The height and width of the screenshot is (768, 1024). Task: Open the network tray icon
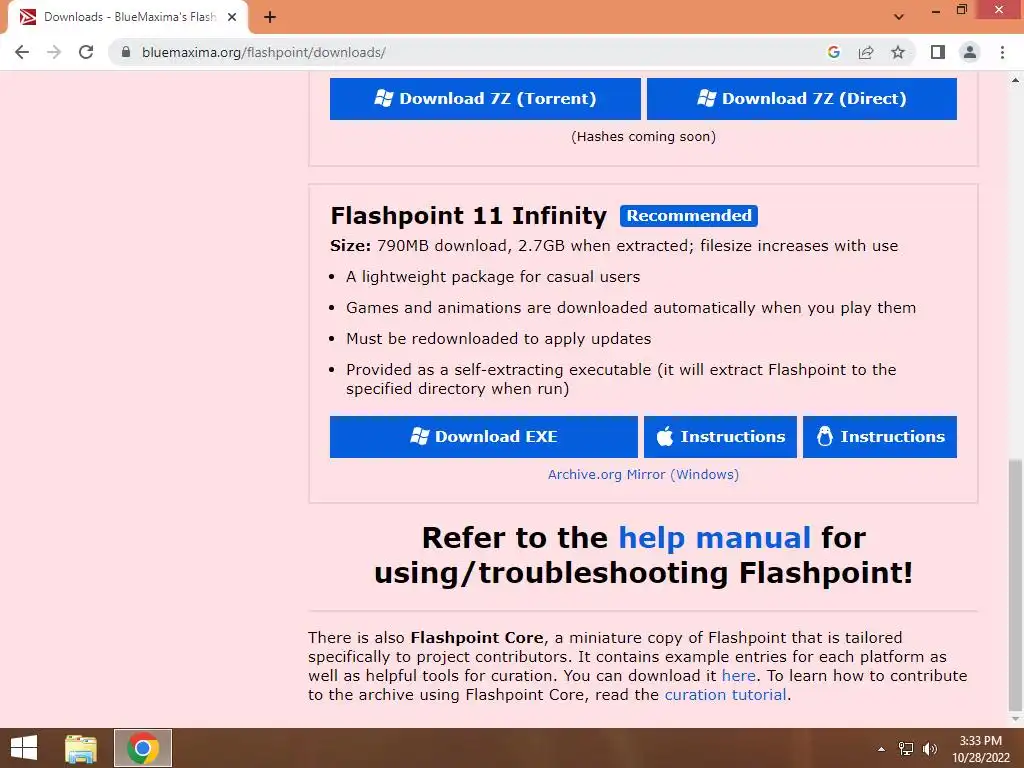click(x=906, y=749)
